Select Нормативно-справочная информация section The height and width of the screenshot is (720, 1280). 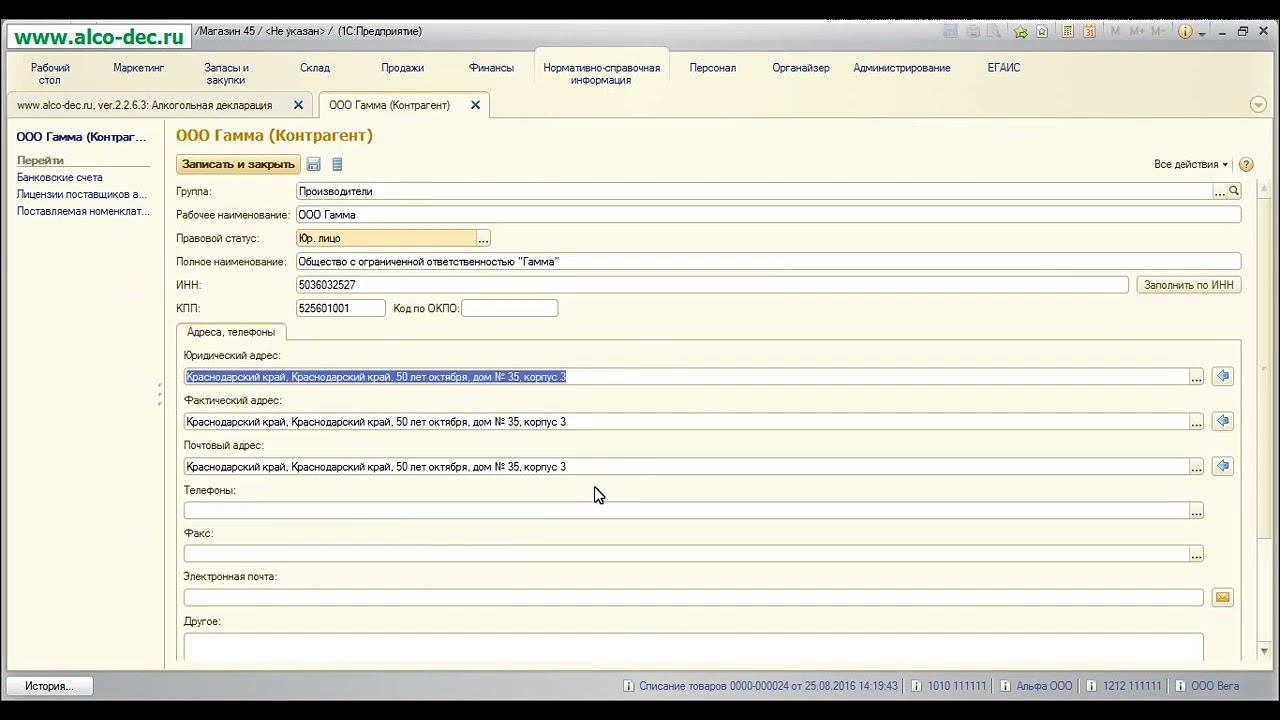tap(602, 73)
